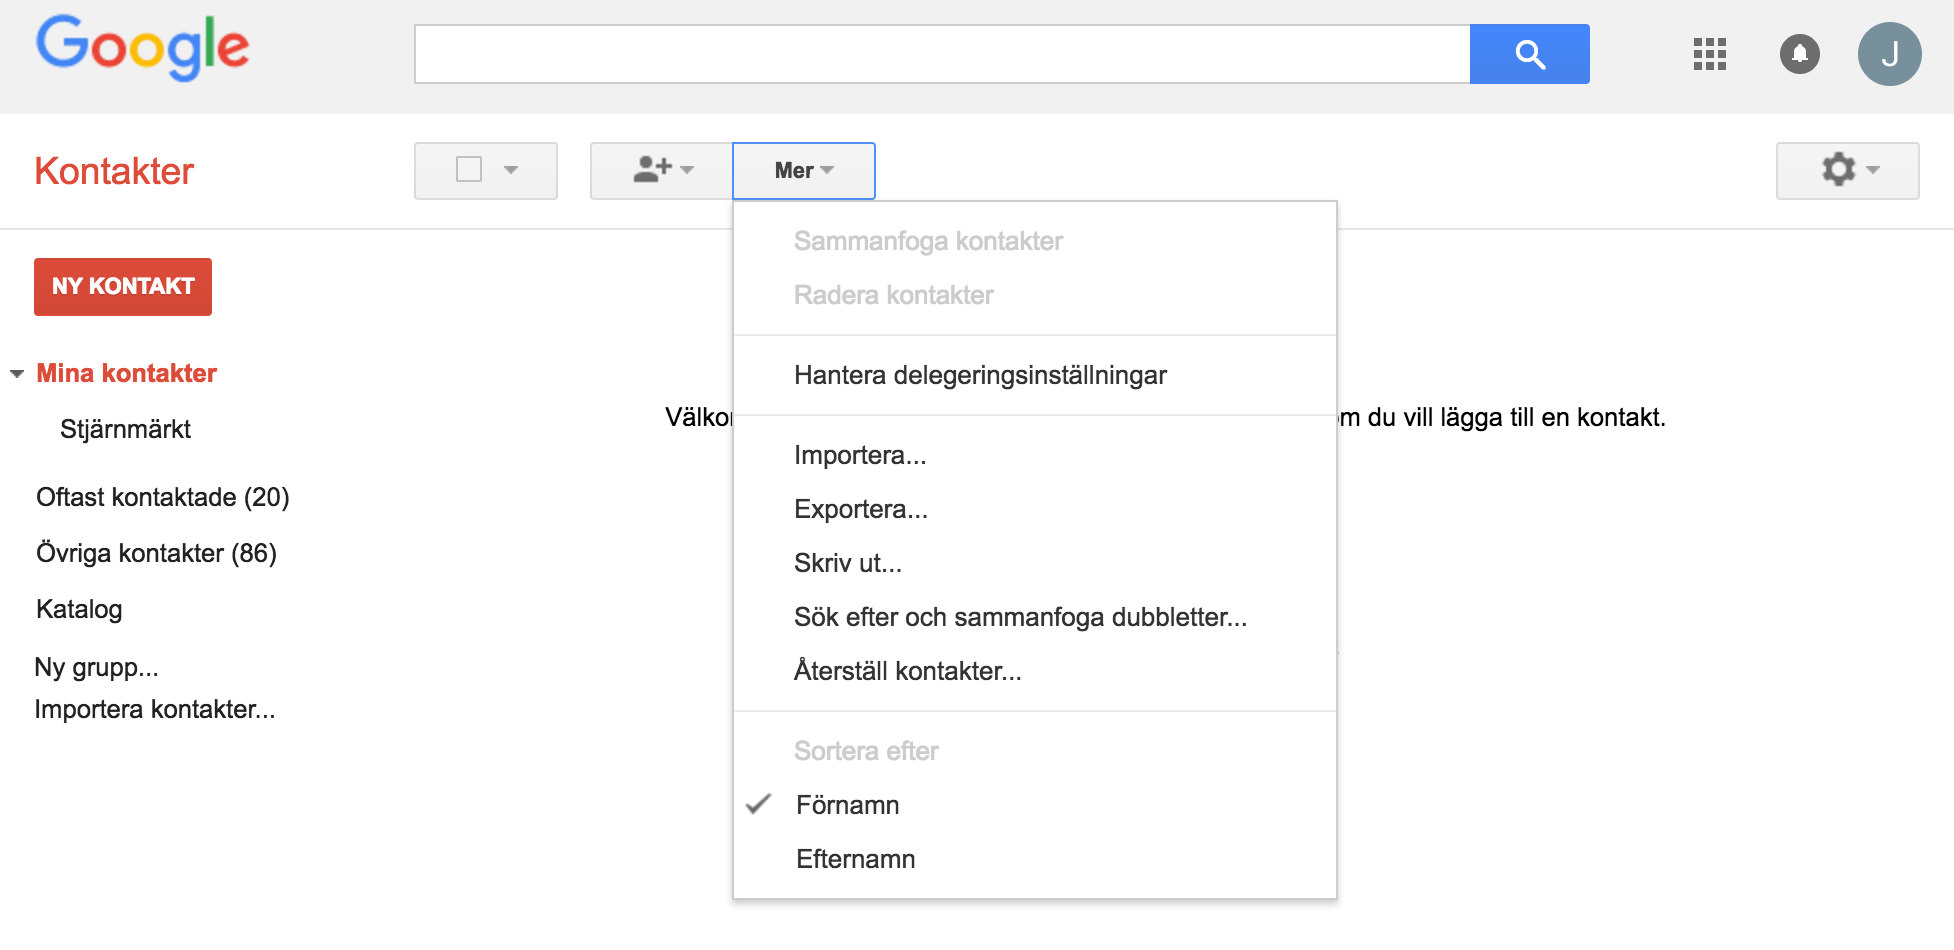1954x950 pixels.
Task: Click the Google logo
Action: (x=142, y=47)
